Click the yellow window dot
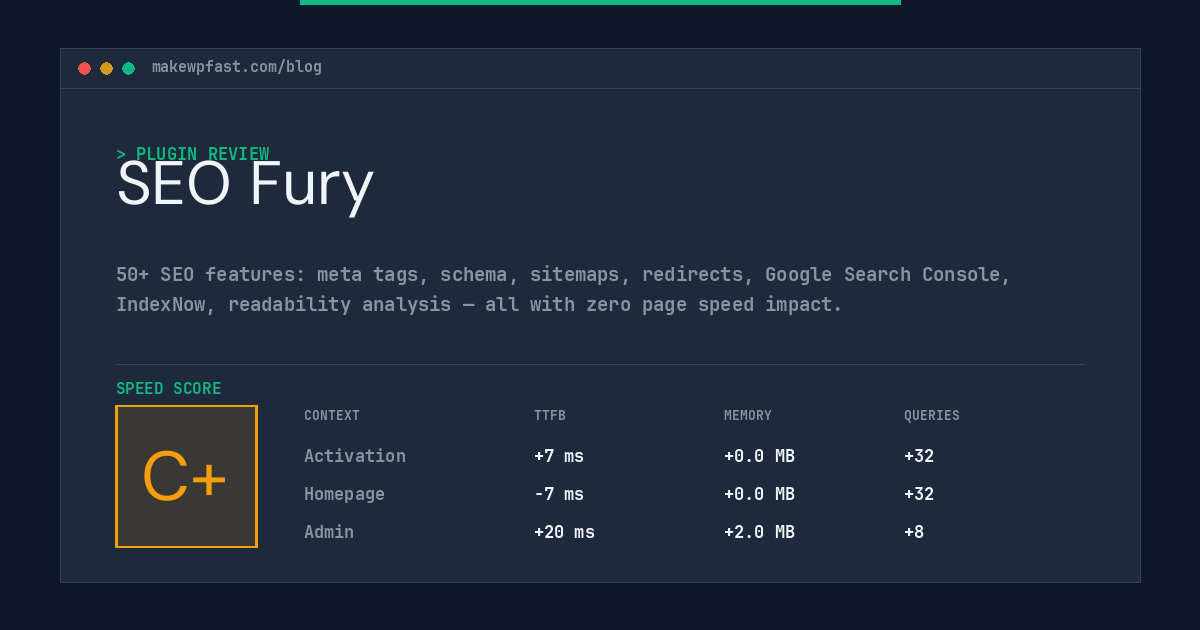The width and height of the screenshot is (1200, 630). [106, 68]
